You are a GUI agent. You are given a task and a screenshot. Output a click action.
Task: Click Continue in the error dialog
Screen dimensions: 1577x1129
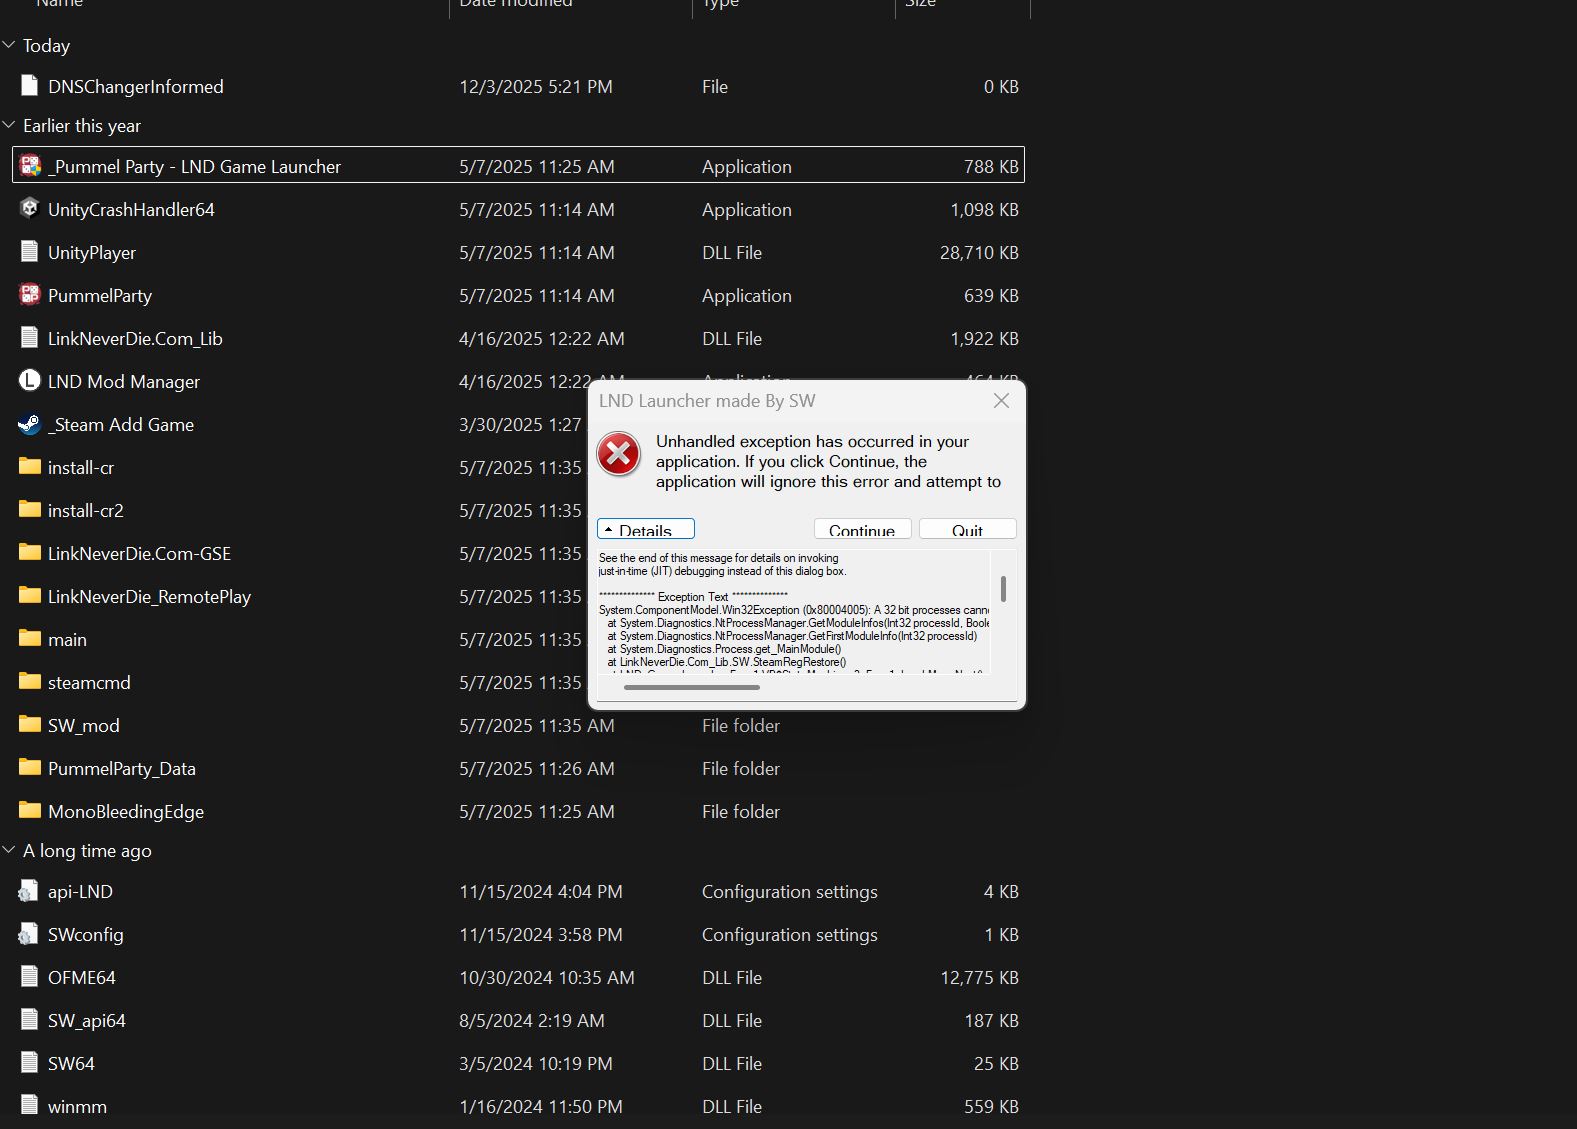[862, 530]
